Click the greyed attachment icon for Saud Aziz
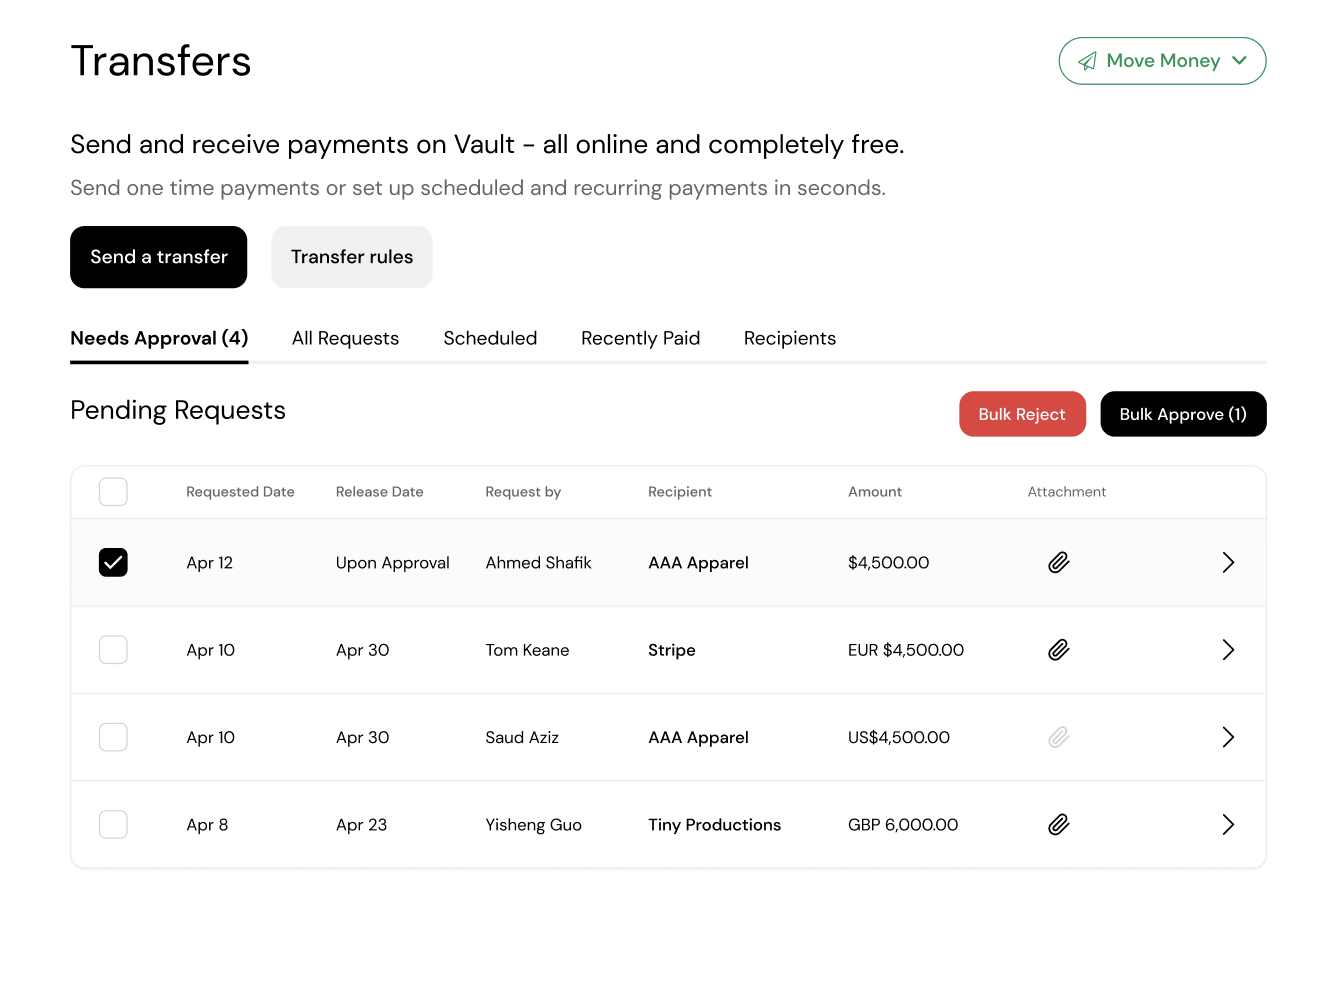The width and height of the screenshot is (1332, 994). click(x=1058, y=737)
